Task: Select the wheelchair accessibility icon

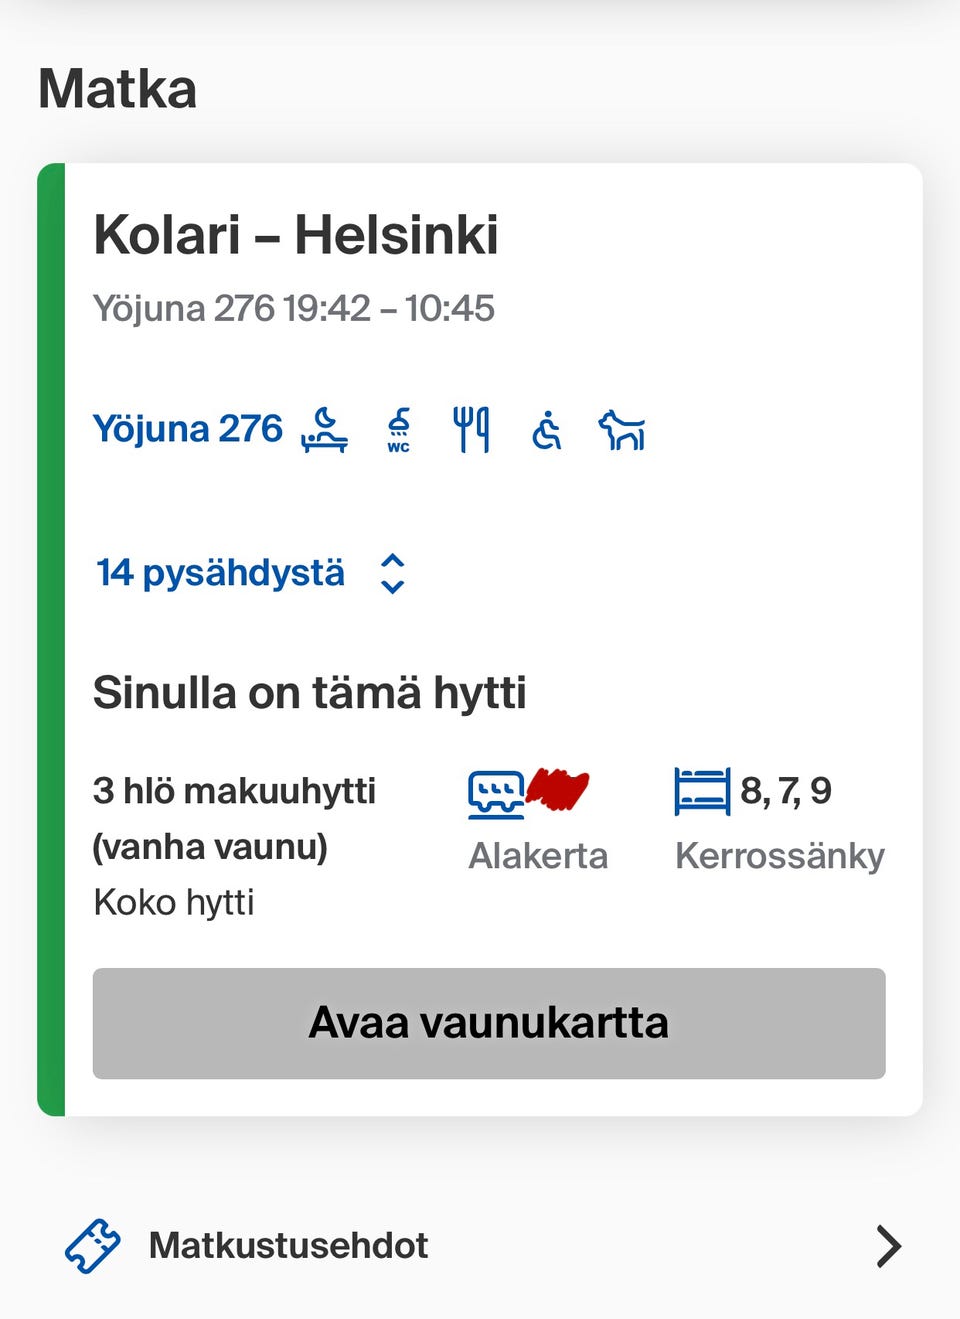Action: pos(546,430)
